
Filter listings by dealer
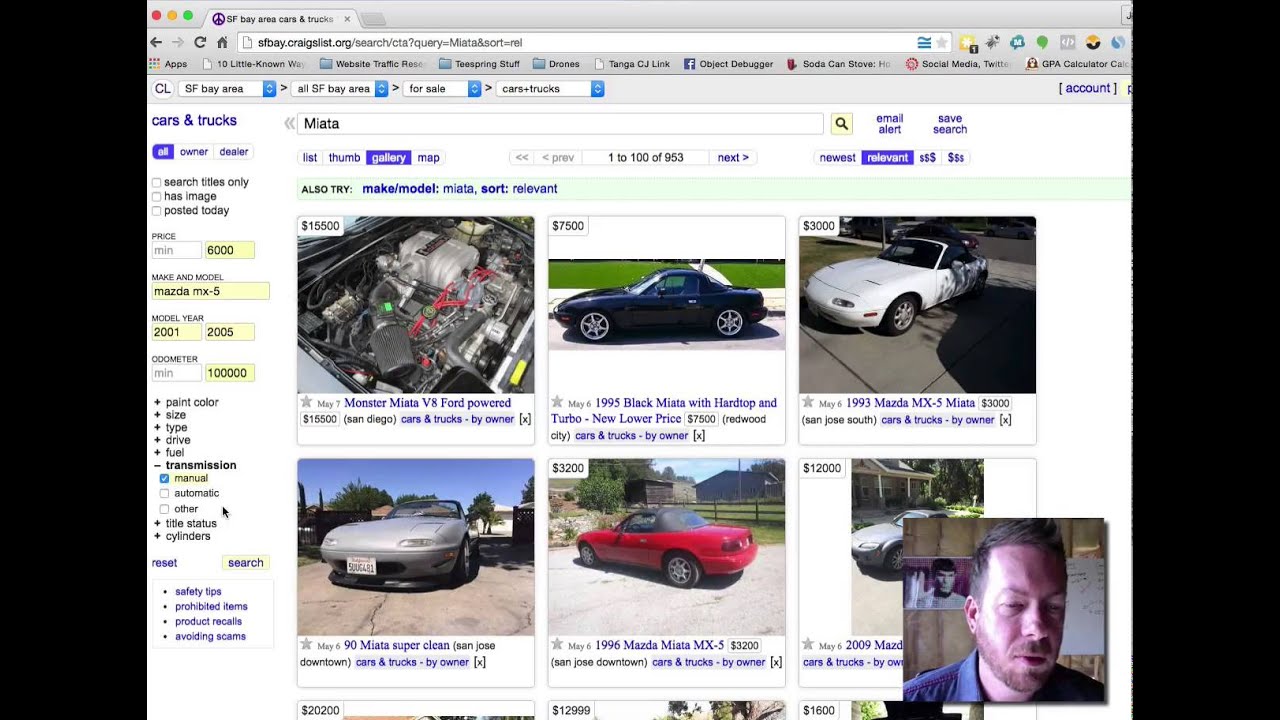point(234,152)
